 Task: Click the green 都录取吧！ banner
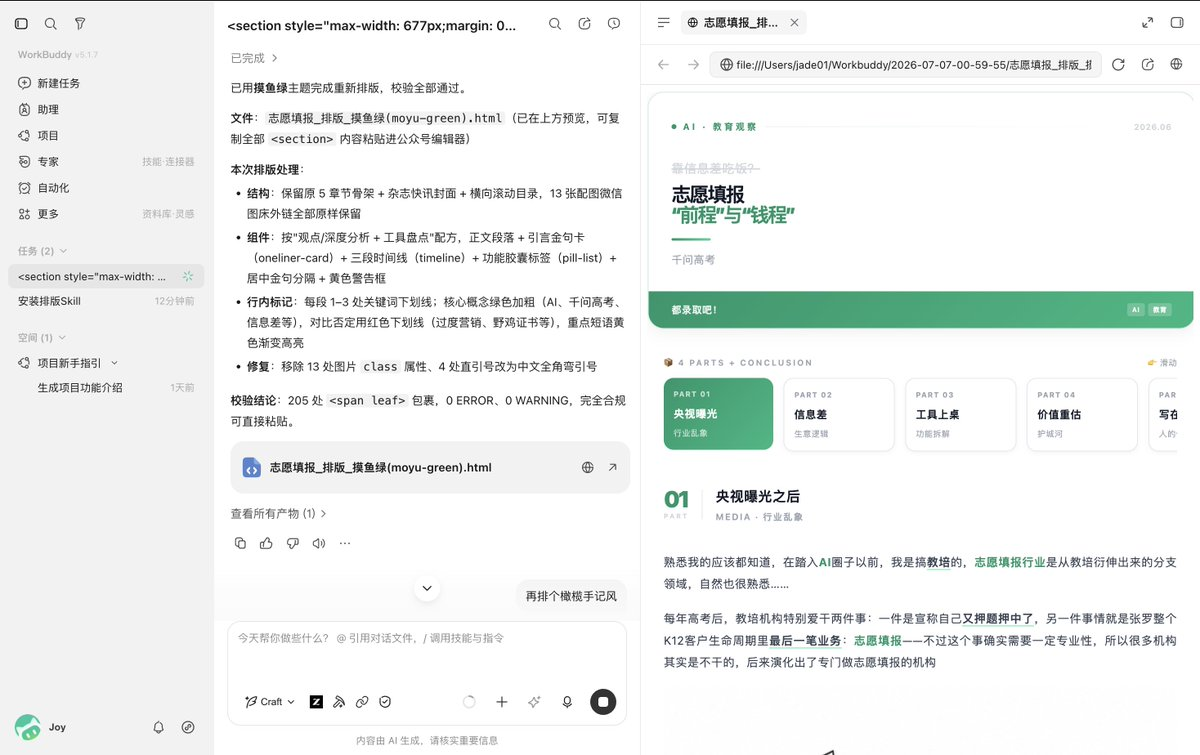click(x=920, y=310)
